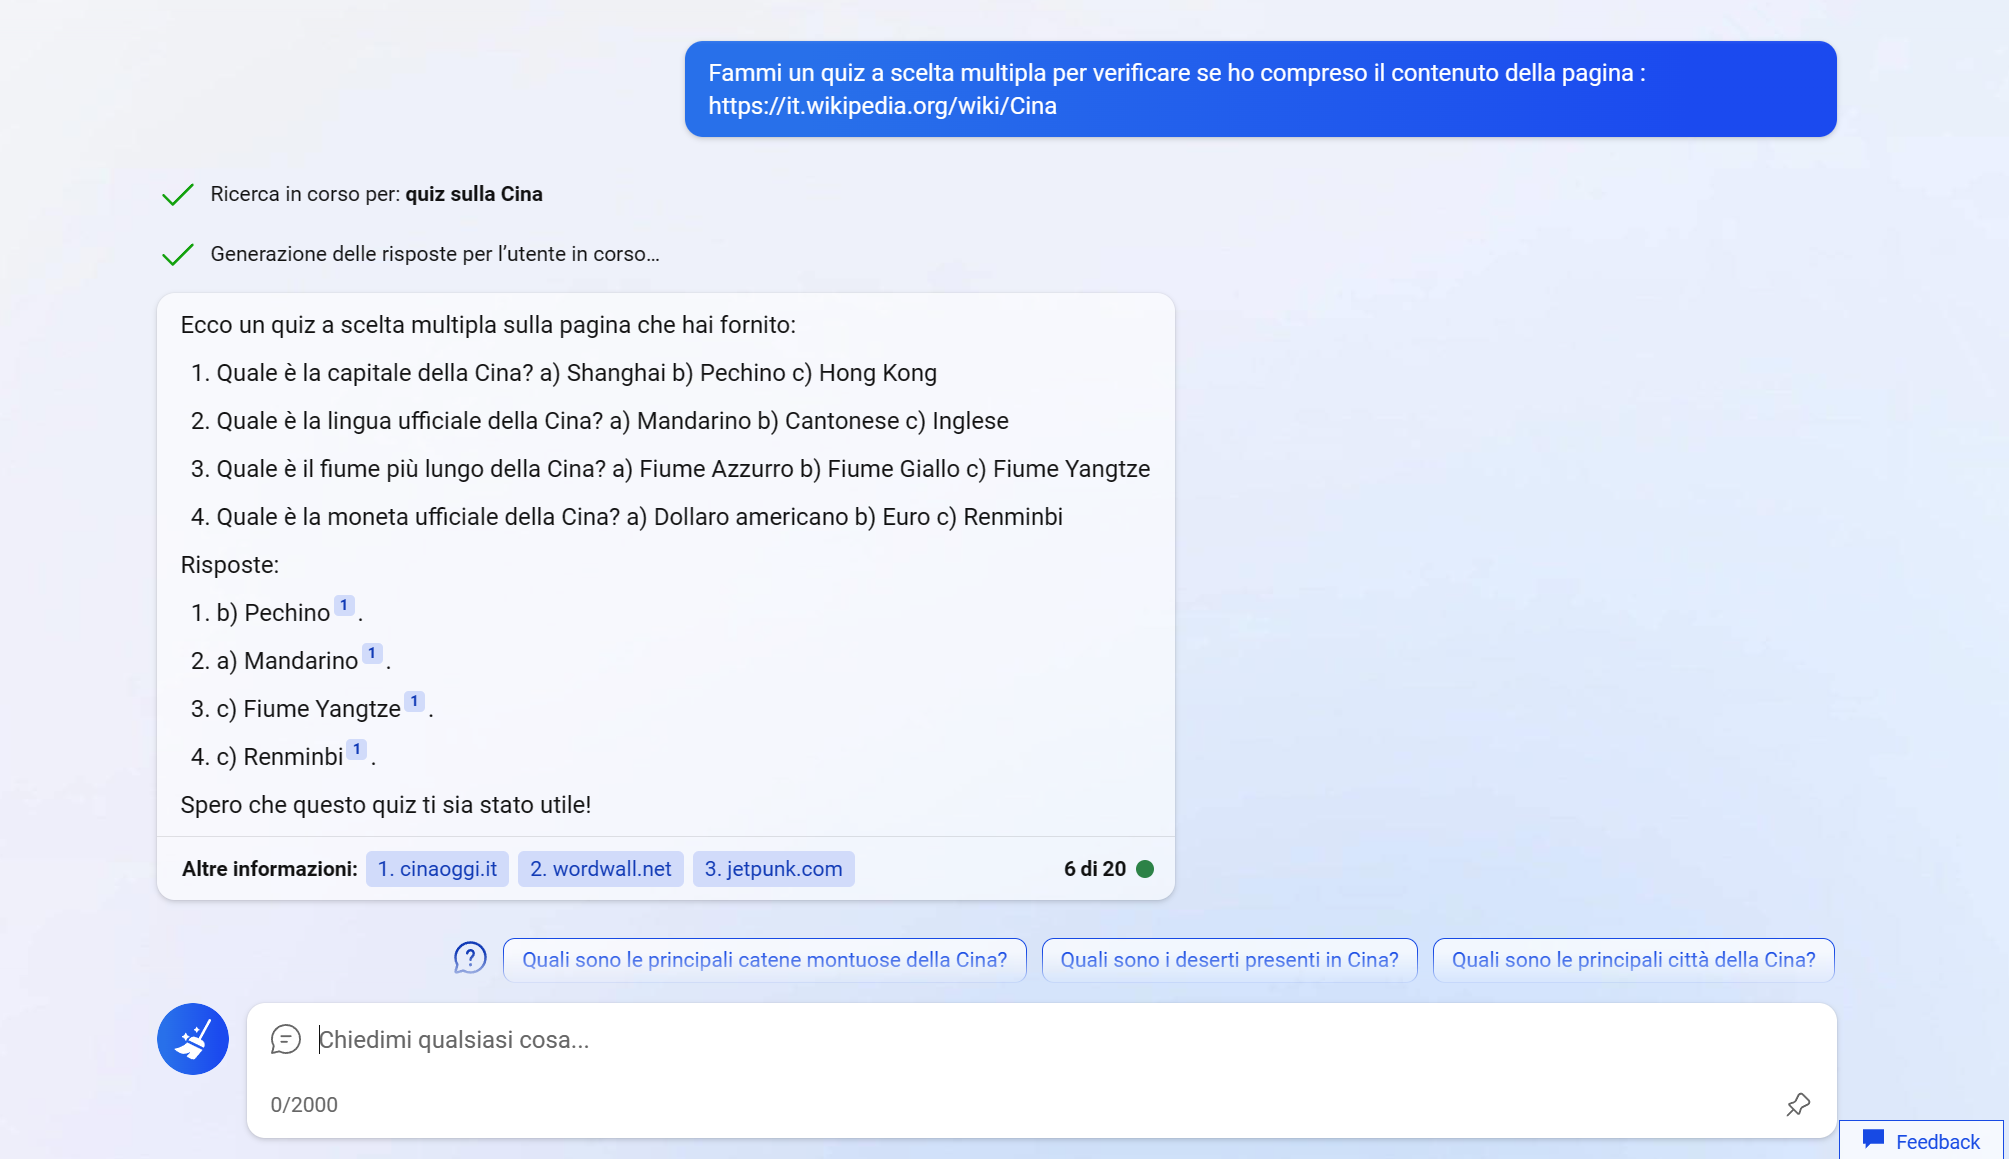Click the pin icon in the message box
This screenshot has width=2009, height=1159.
1798,1104
